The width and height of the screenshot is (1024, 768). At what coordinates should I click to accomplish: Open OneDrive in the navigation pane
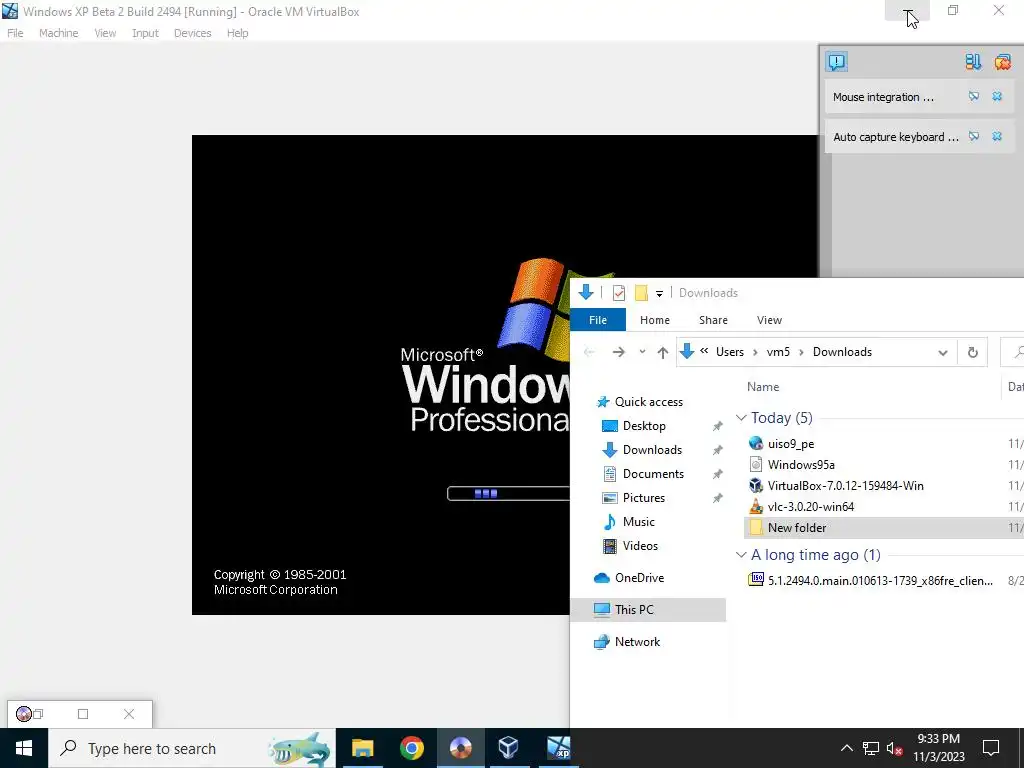639,578
